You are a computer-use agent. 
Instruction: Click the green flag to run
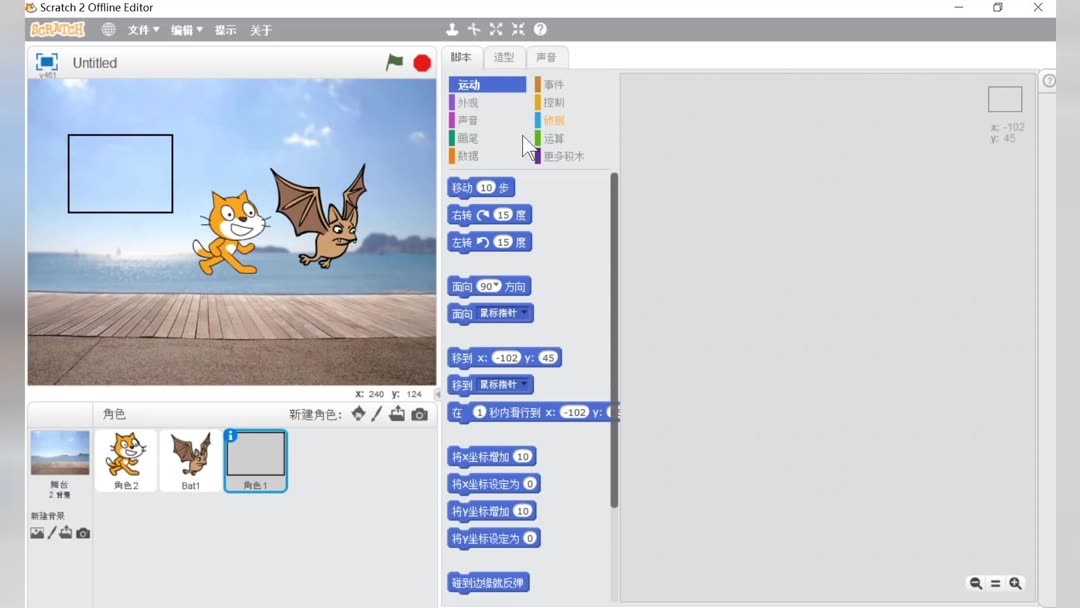(x=393, y=61)
